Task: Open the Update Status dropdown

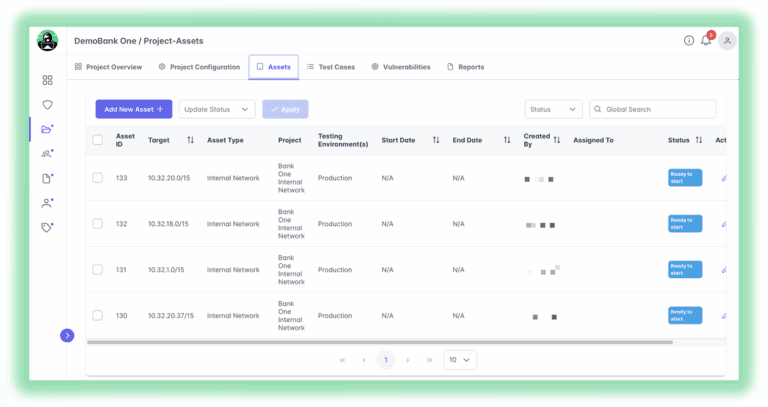Action: (217, 109)
